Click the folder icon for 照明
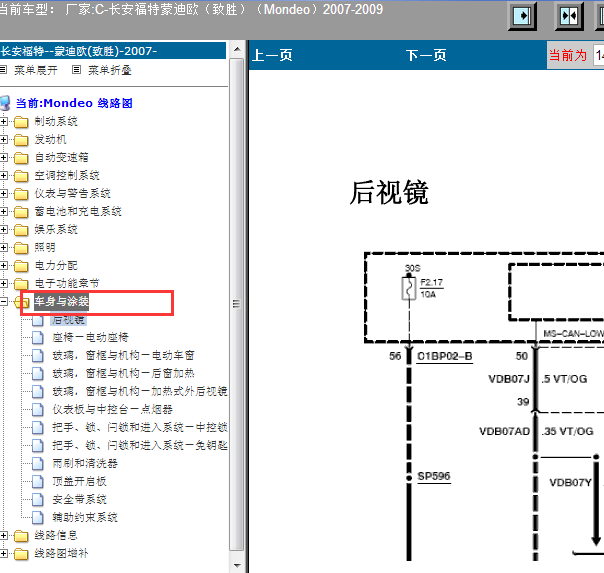604x573 pixels. [x=21, y=248]
